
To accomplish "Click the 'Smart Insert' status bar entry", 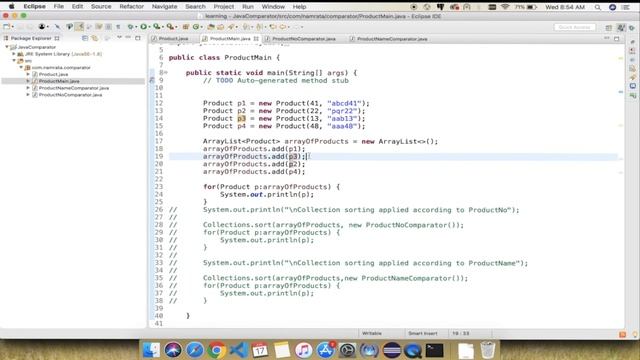I will click(x=422, y=333).
